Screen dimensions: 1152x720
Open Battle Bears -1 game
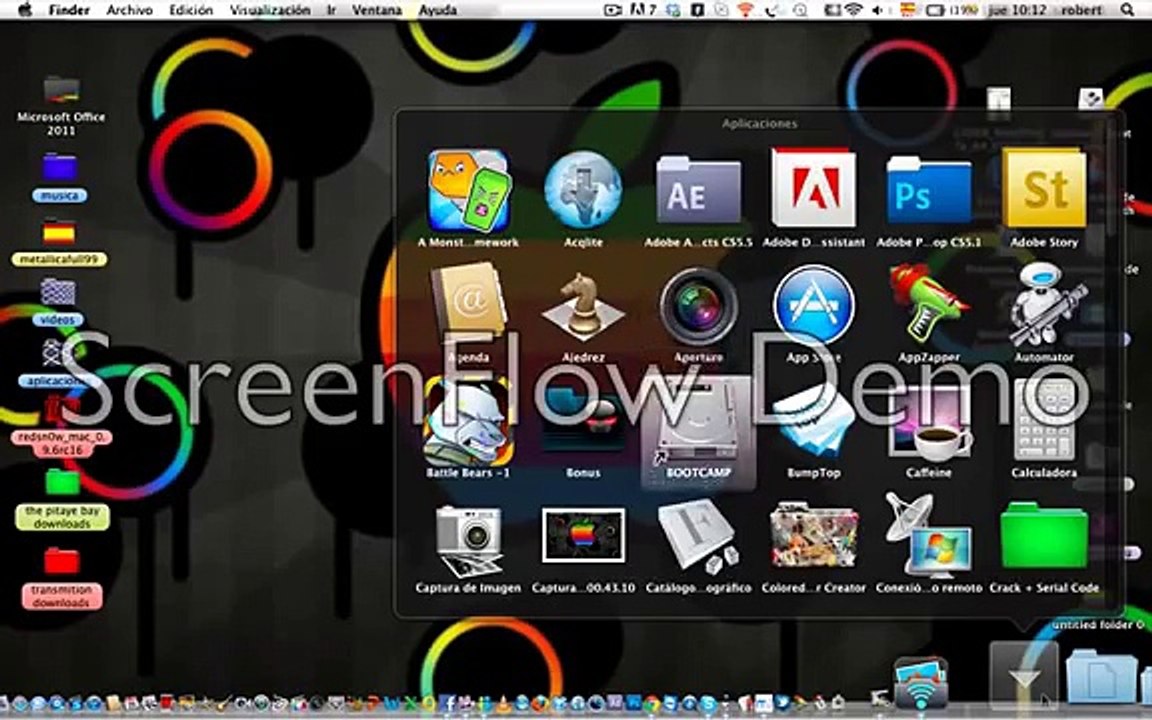tap(468, 421)
